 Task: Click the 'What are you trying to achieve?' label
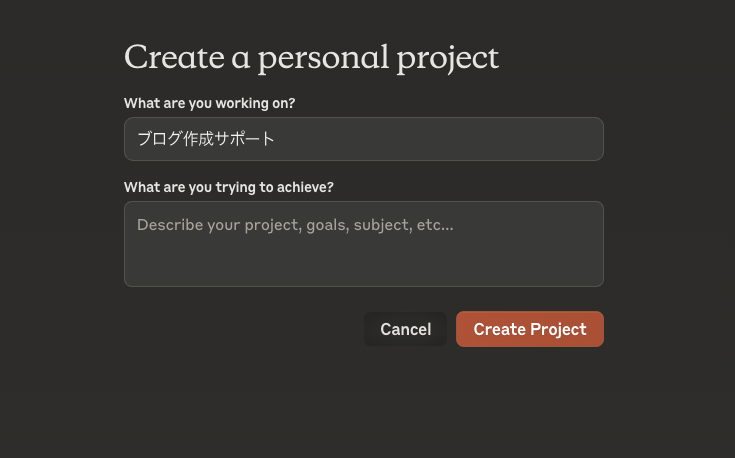228,187
